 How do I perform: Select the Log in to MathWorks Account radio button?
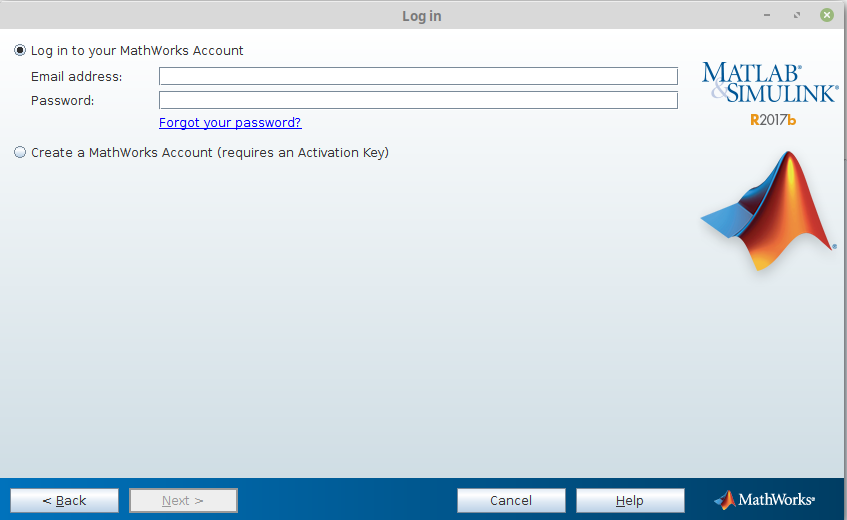coord(20,51)
